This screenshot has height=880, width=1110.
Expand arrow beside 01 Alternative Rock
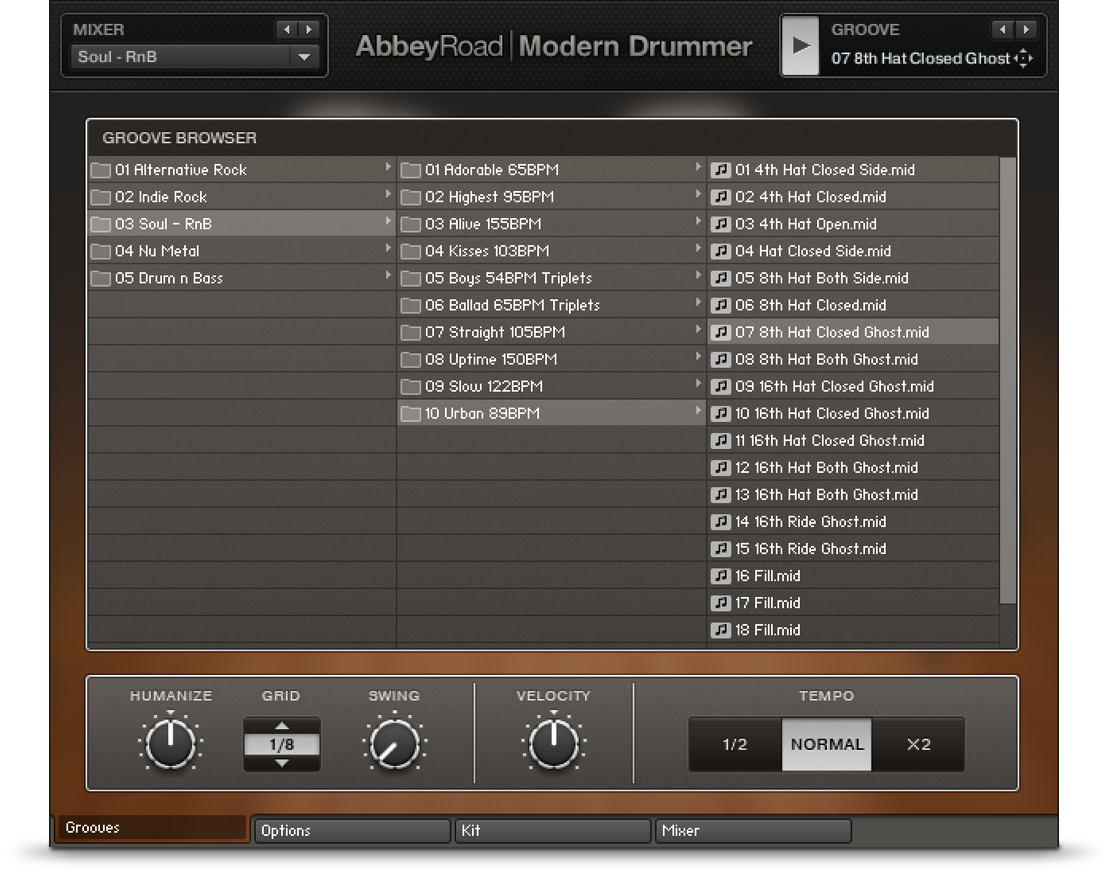[388, 167]
